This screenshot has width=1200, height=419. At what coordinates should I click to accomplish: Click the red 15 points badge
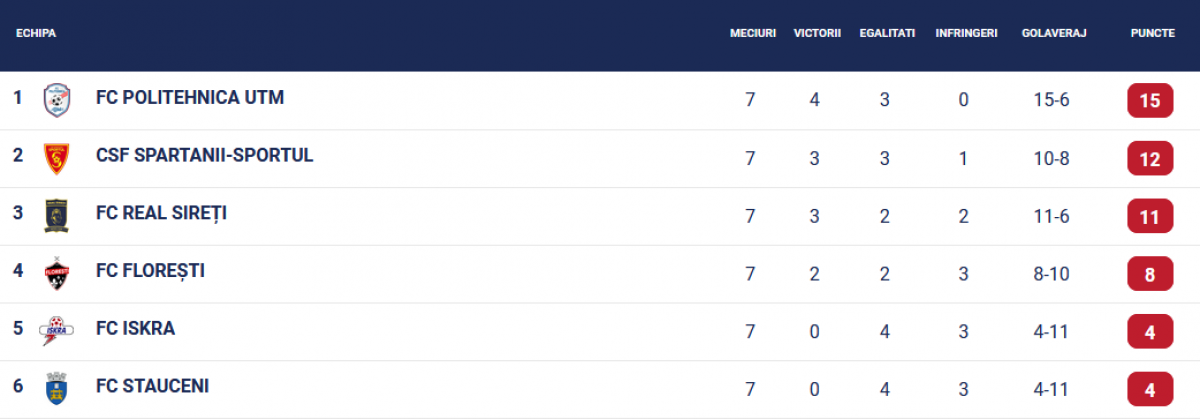coord(1150,100)
